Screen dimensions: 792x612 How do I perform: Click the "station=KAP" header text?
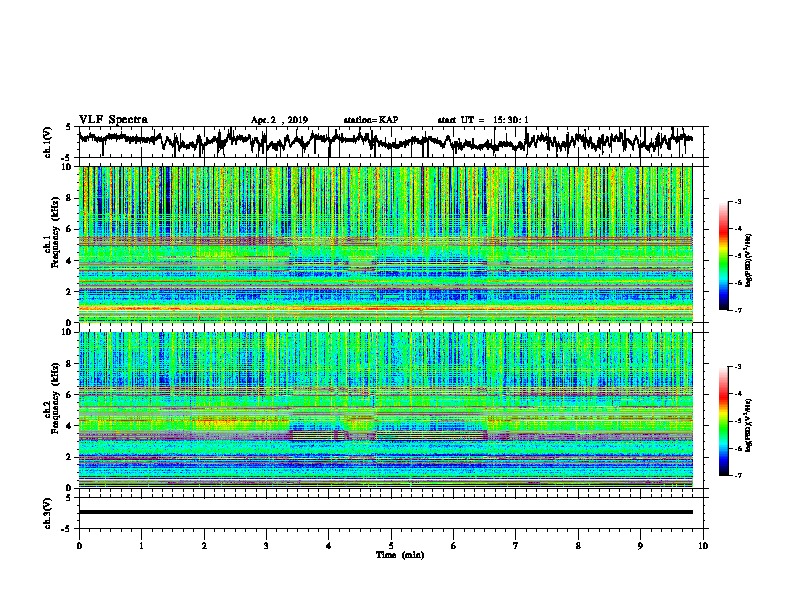coord(371,120)
